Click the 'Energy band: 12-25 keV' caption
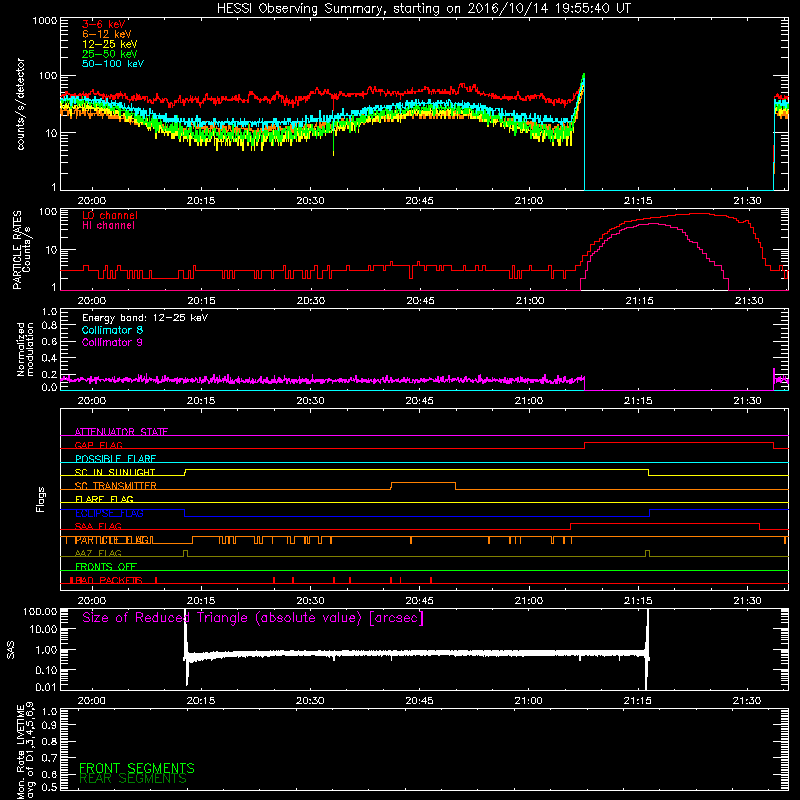This screenshot has height=800, width=800. tap(145, 318)
